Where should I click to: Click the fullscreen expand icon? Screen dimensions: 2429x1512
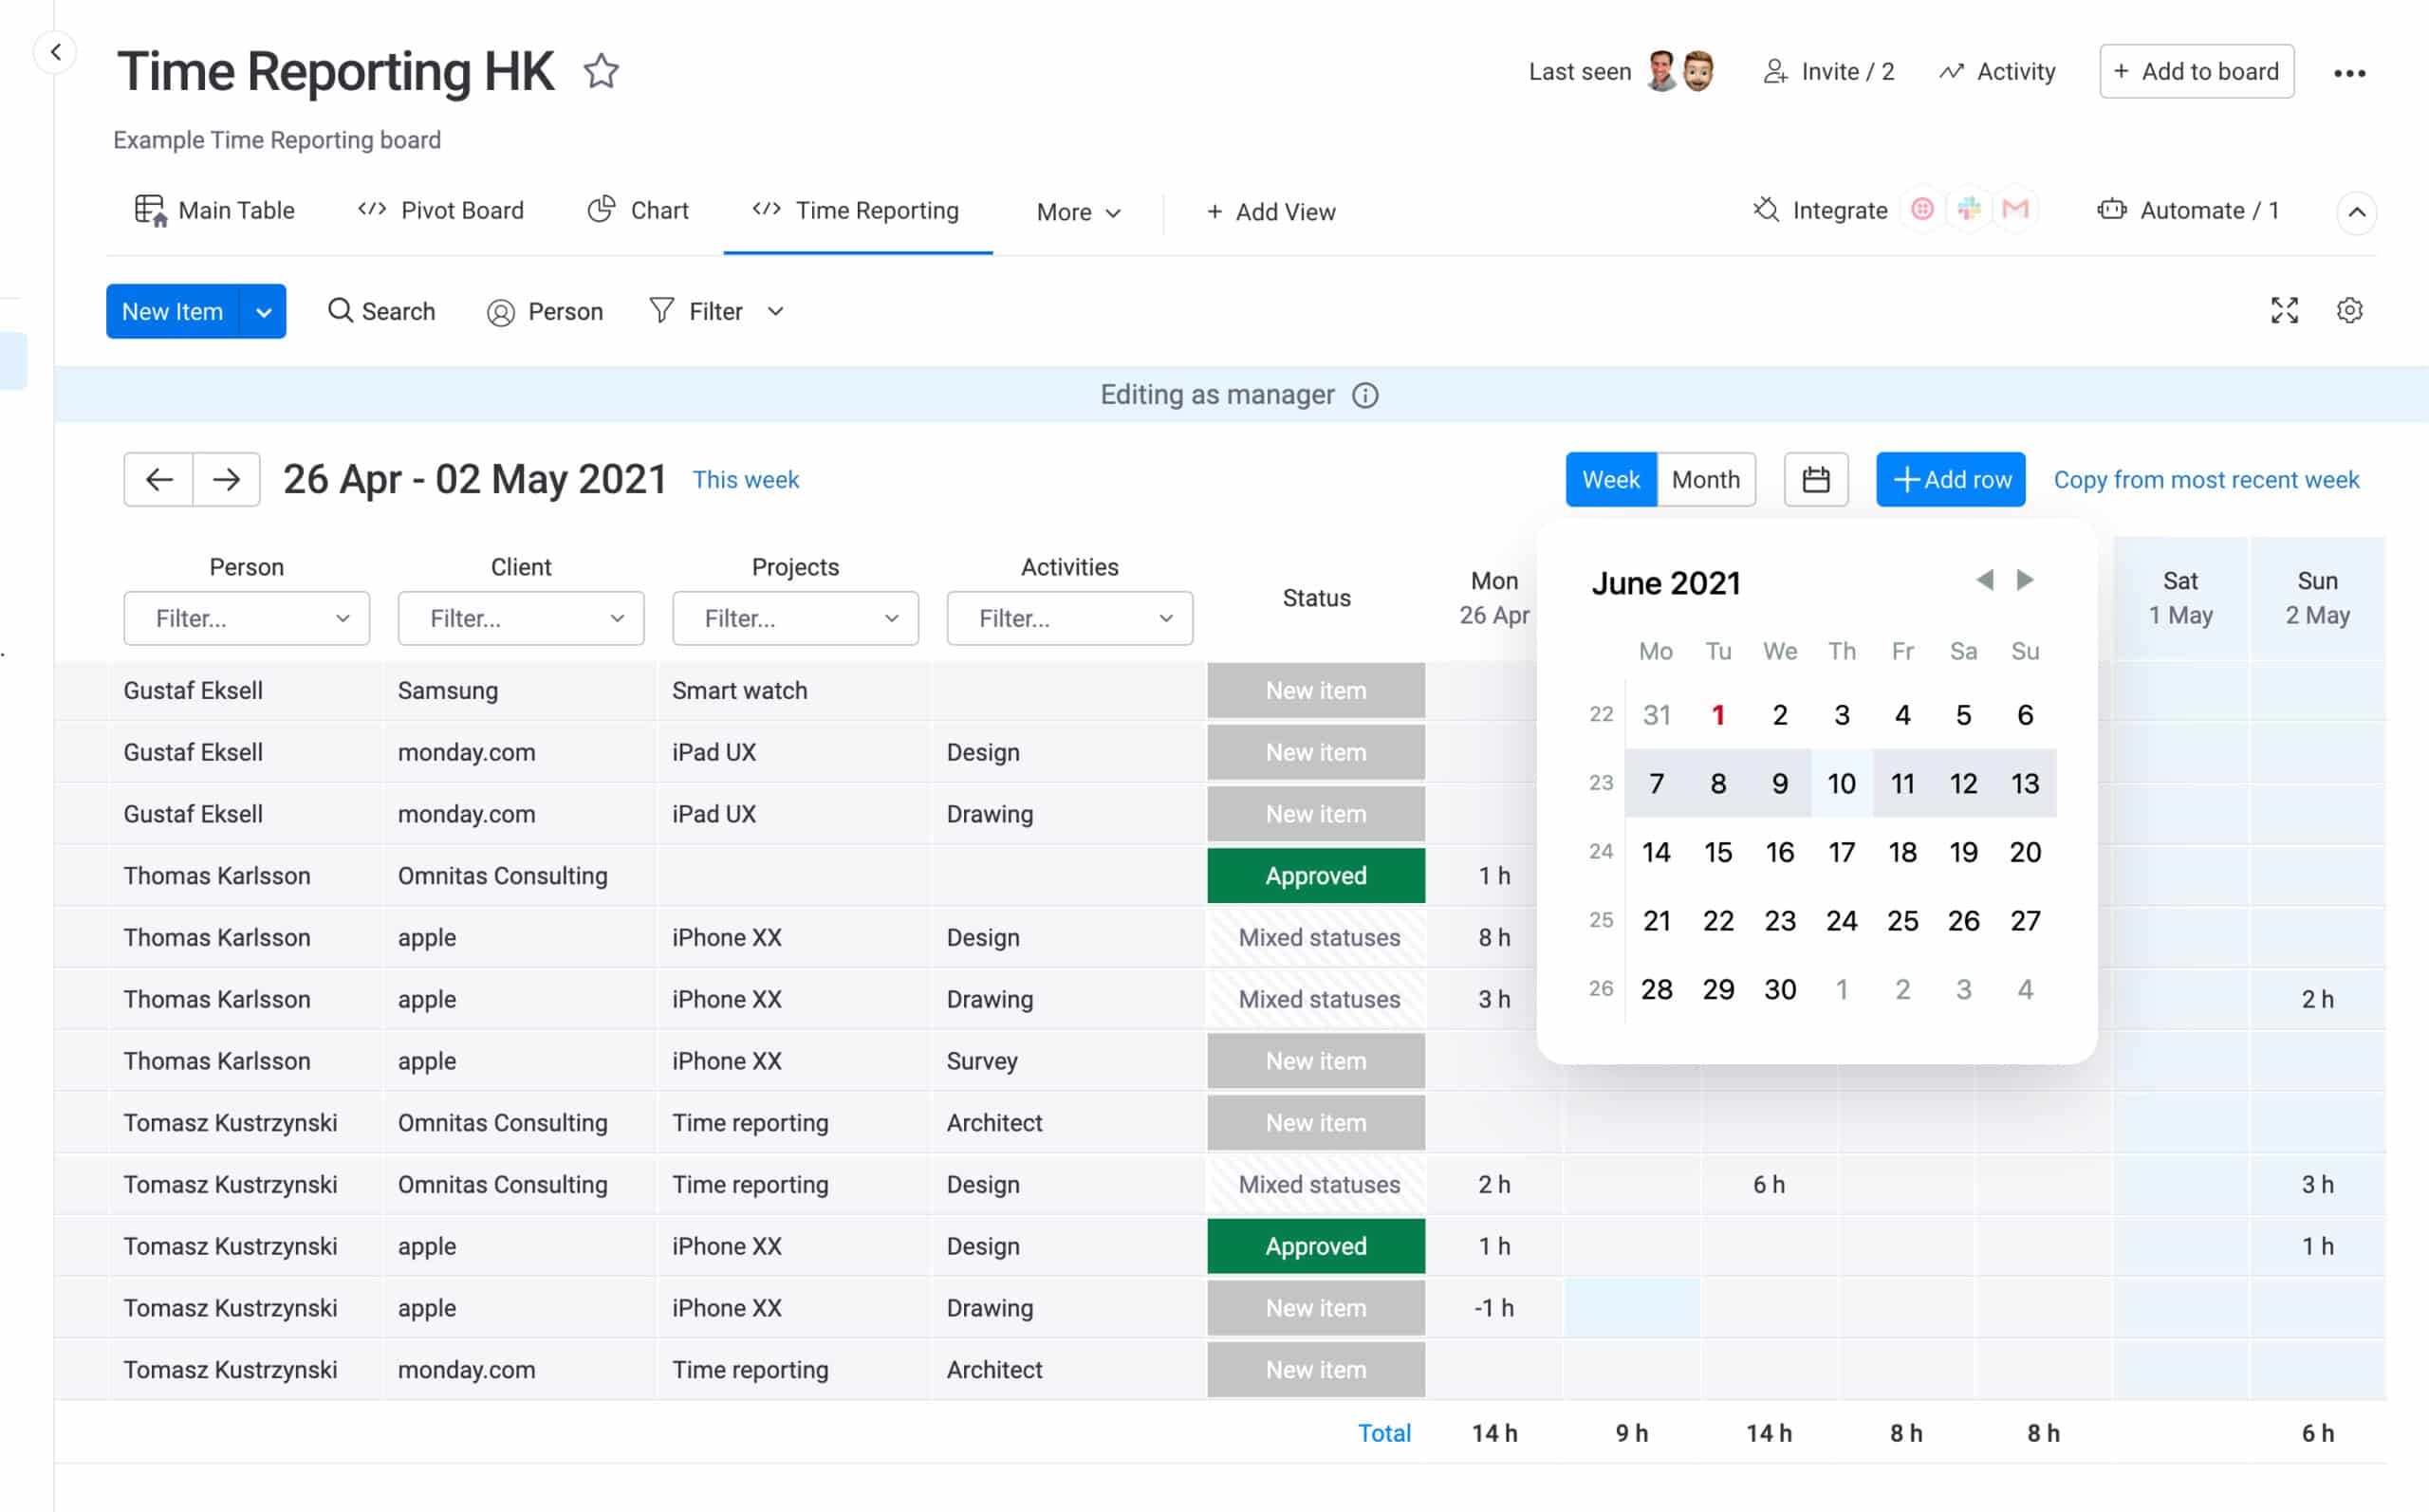pos(2284,311)
